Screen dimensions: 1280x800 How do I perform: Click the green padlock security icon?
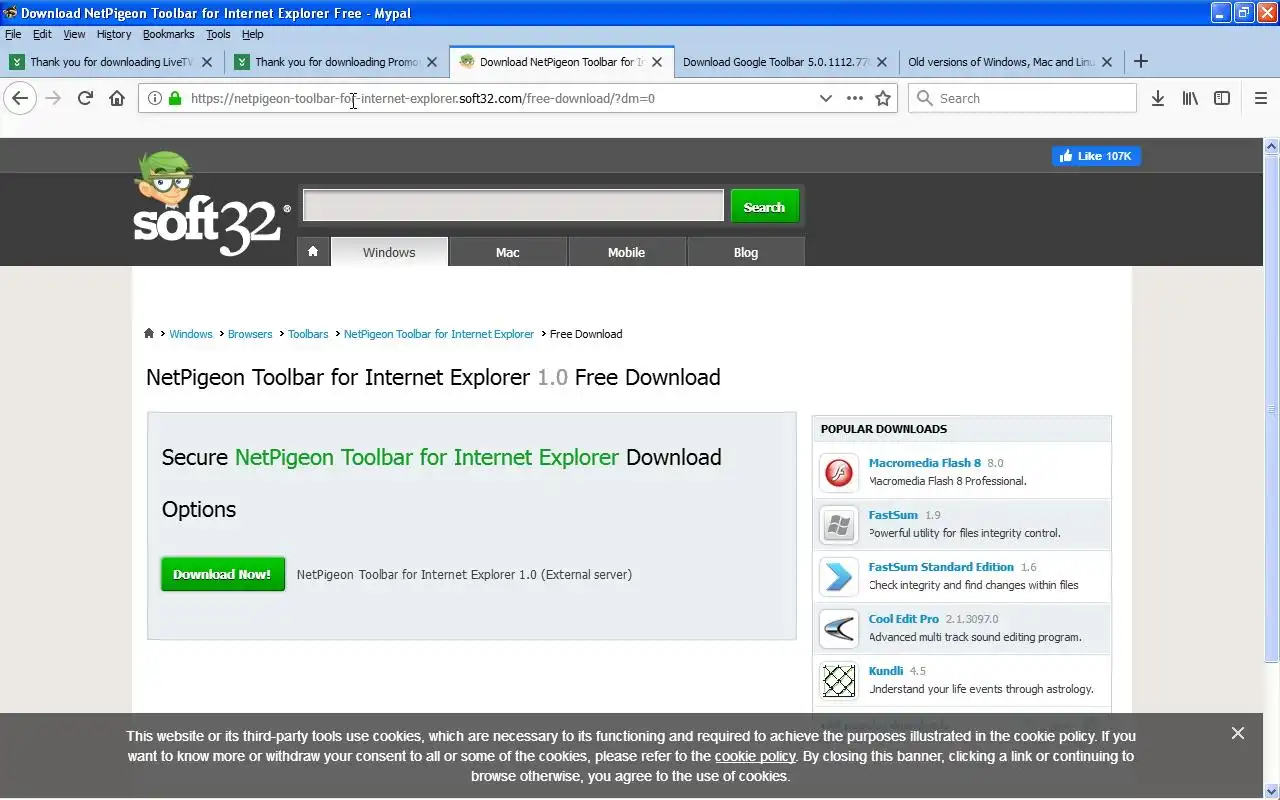(x=175, y=98)
